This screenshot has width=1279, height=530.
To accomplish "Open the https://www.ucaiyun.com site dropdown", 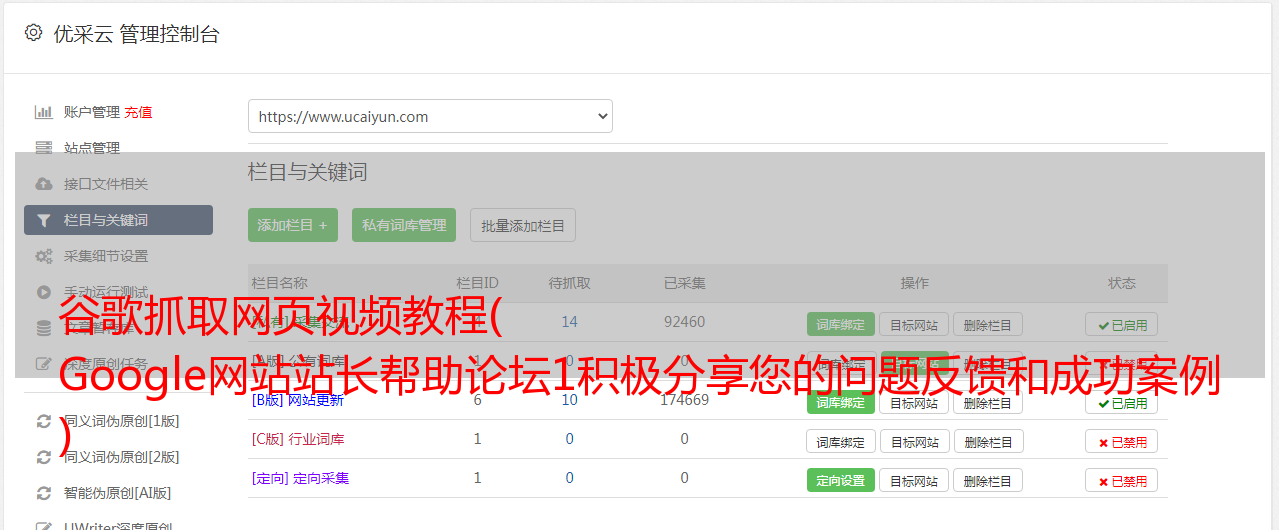I will point(430,116).
